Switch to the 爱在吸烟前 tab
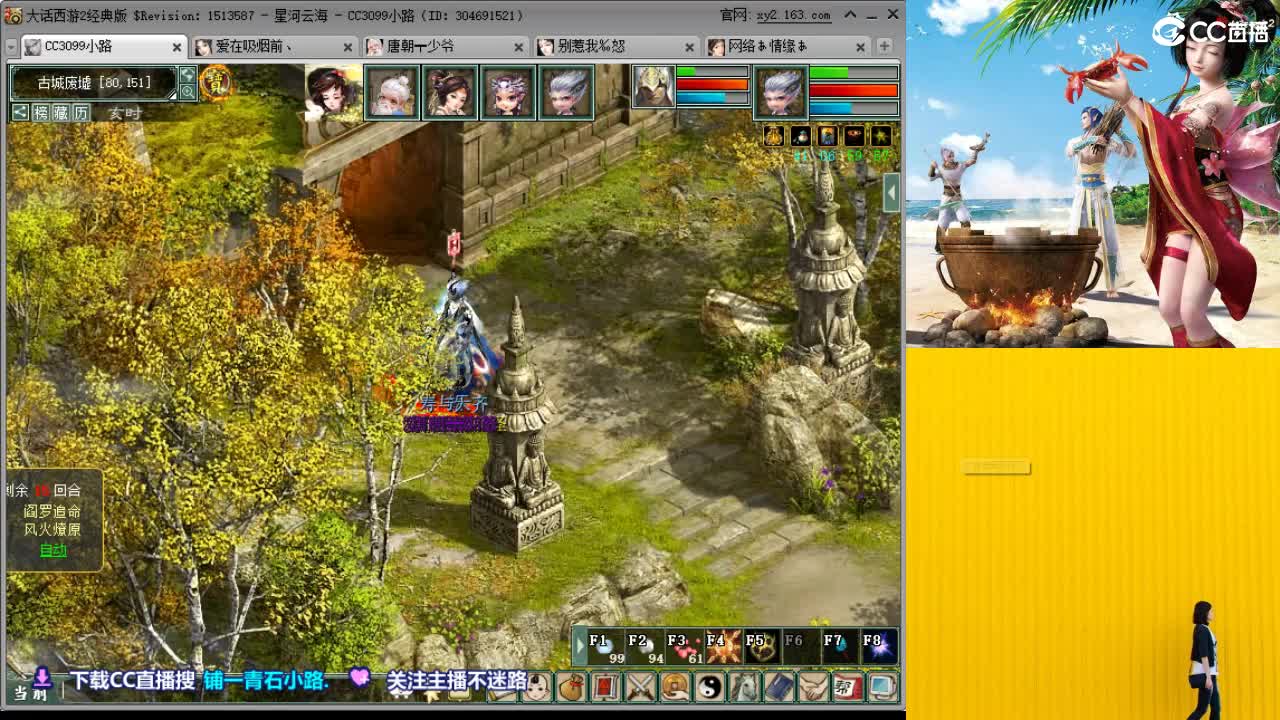1280x720 pixels. 274,47
